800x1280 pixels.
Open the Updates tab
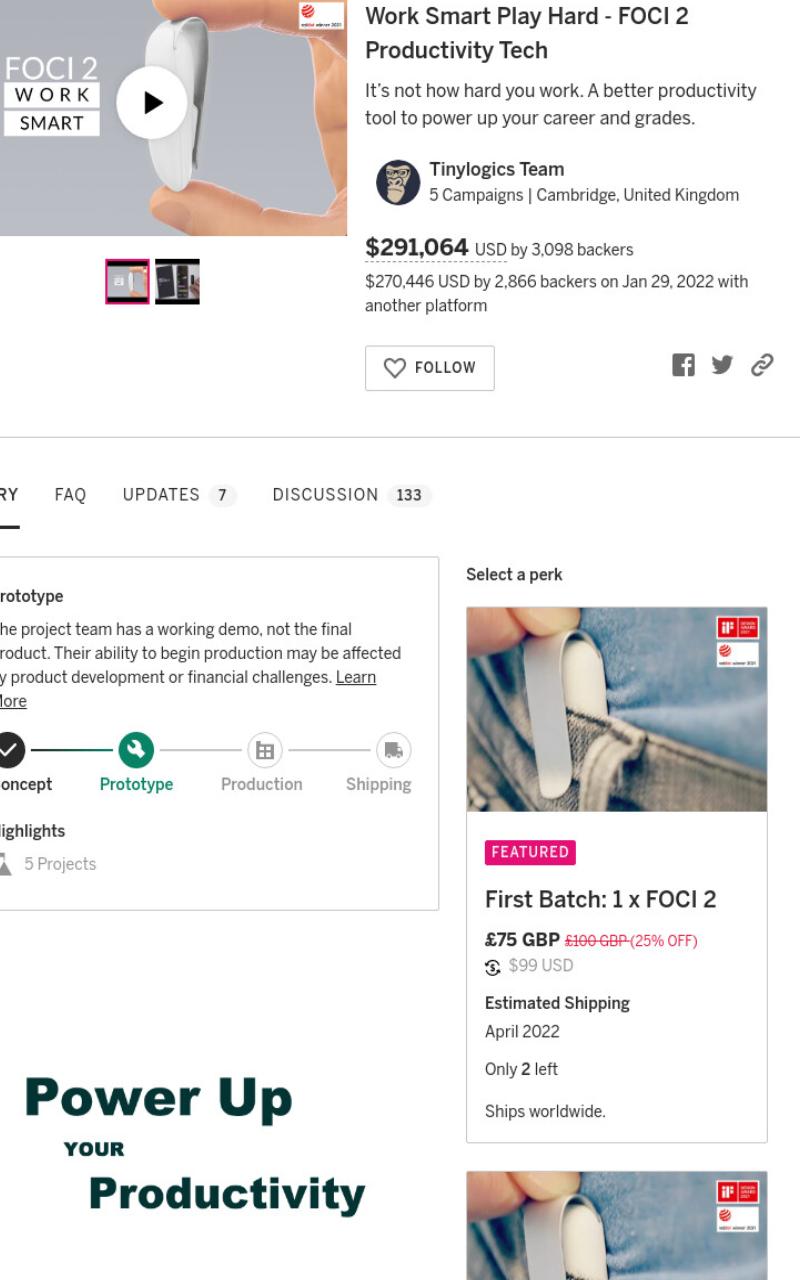(179, 495)
